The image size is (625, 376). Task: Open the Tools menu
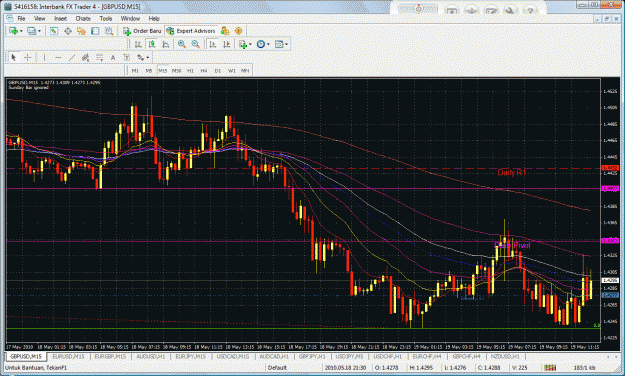[106, 19]
